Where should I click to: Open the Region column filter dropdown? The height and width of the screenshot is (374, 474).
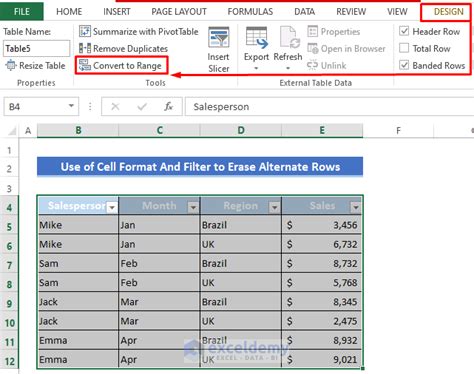[274, 208]
